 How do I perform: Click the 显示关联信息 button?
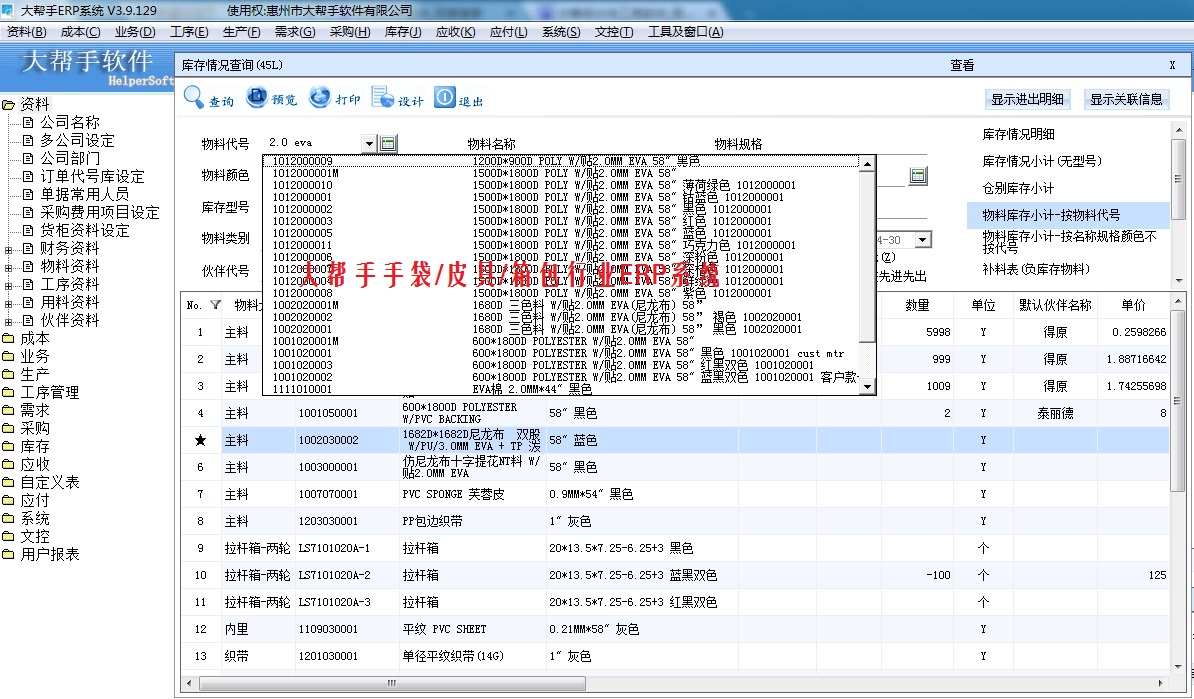point(1126,99)
